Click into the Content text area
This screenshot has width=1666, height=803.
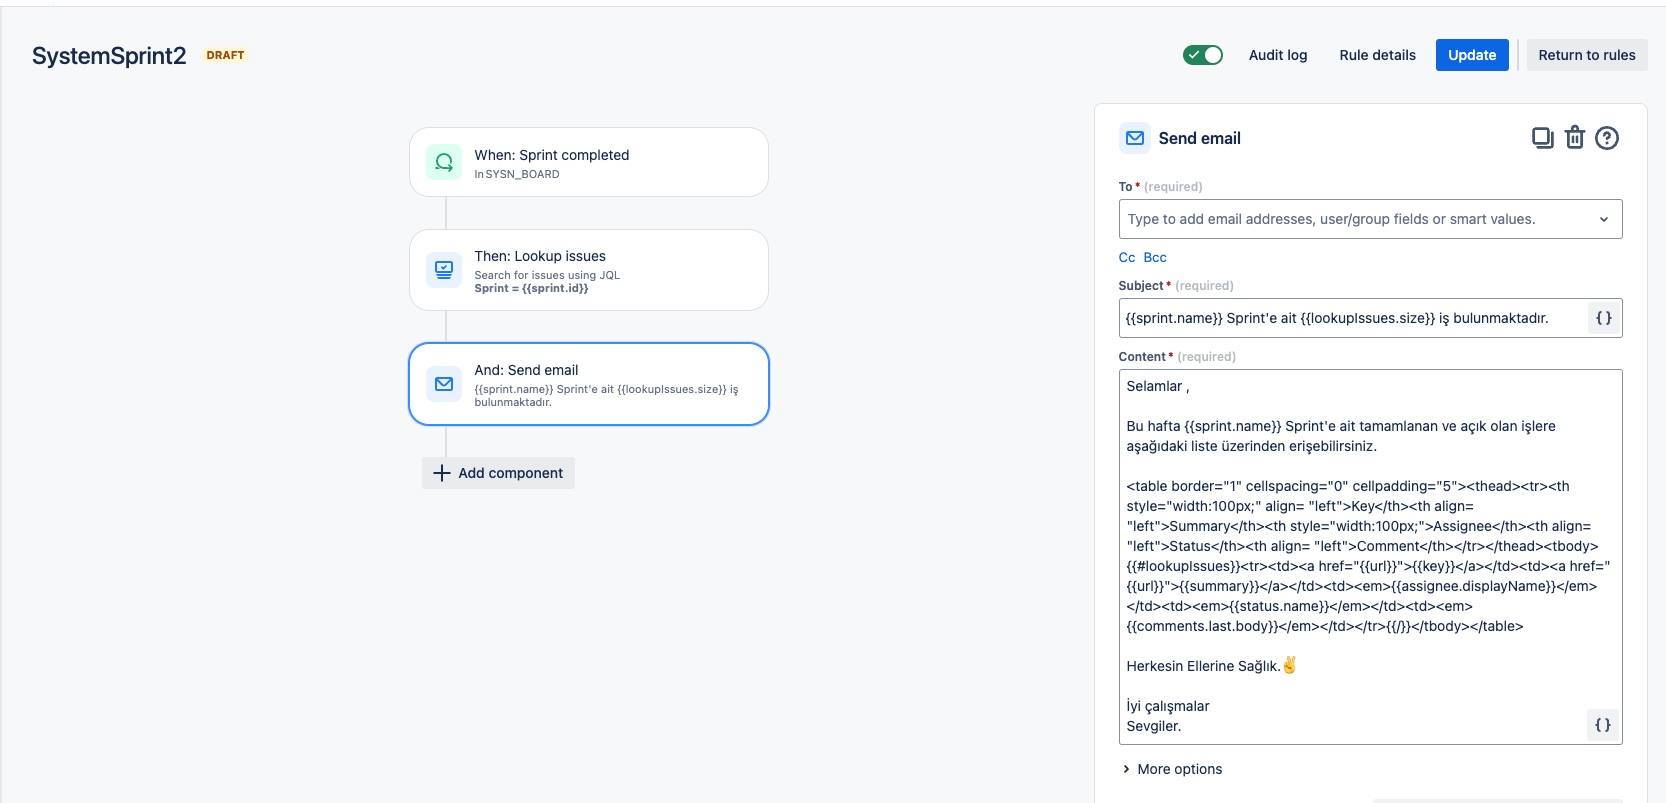[1370, 557]
